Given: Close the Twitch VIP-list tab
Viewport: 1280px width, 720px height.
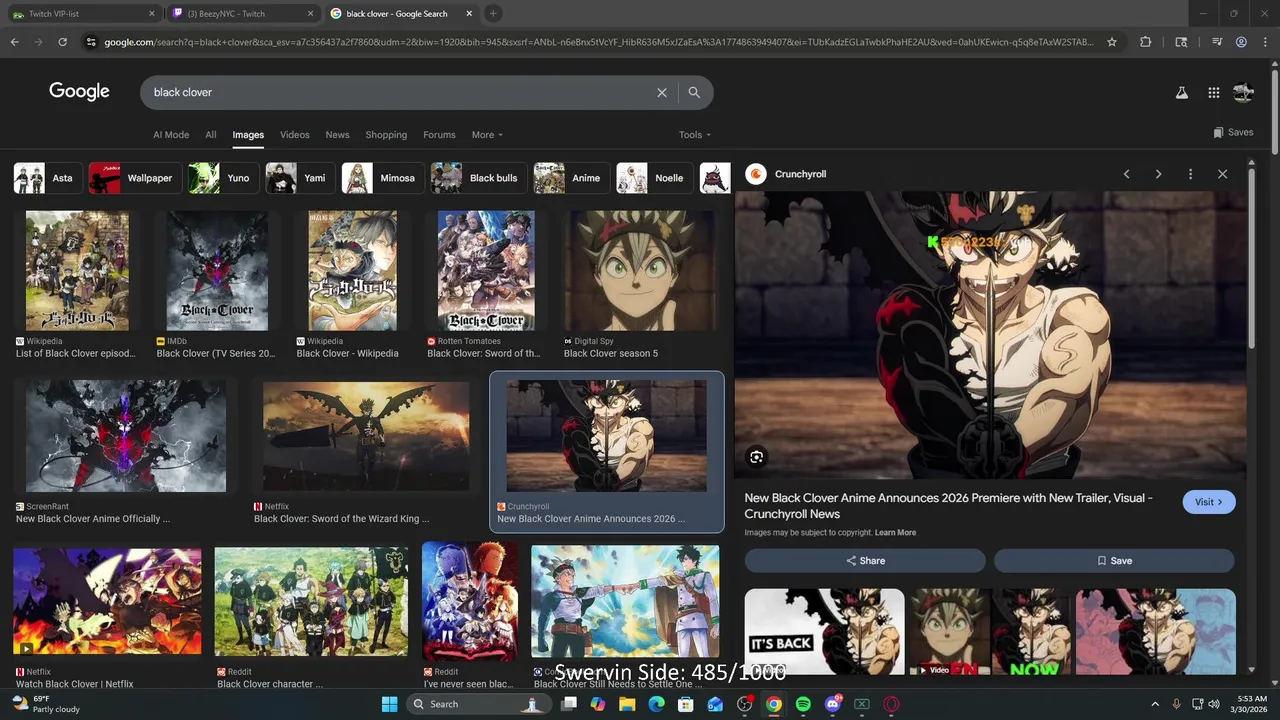Looking at the screenshot, I should coord(152,14).
